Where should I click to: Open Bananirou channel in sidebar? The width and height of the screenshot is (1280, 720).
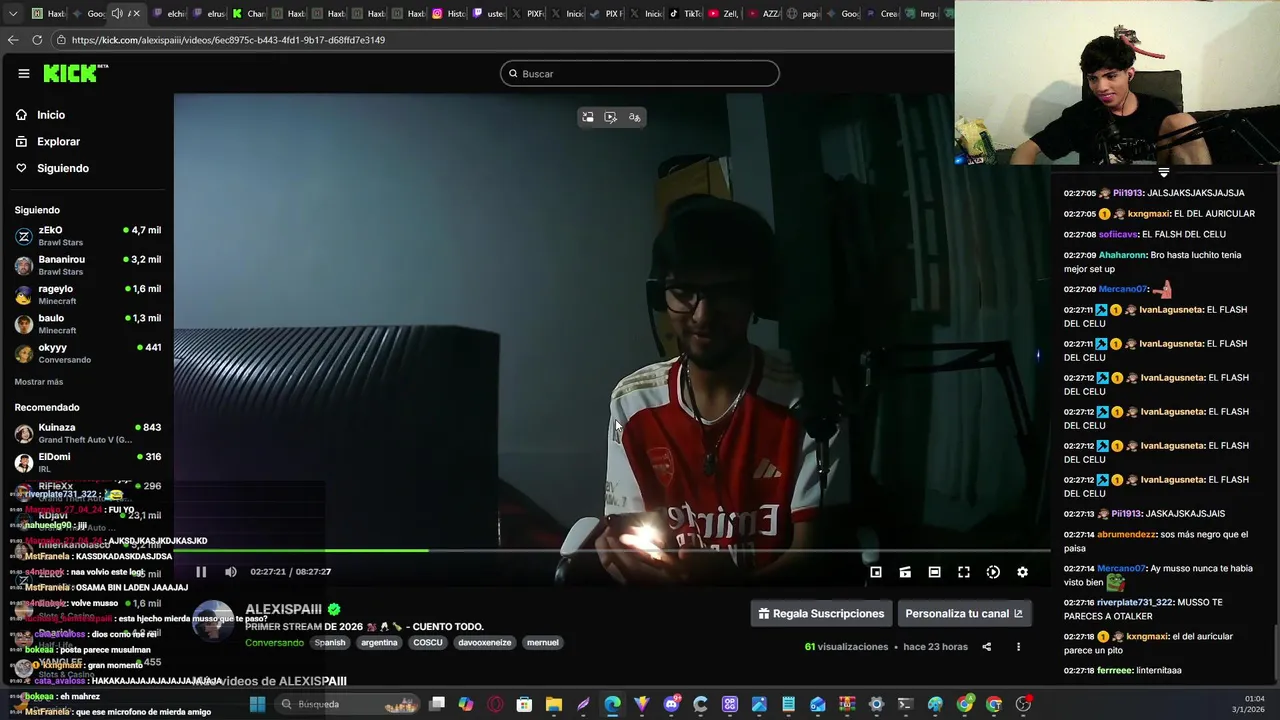coord(87,265)
